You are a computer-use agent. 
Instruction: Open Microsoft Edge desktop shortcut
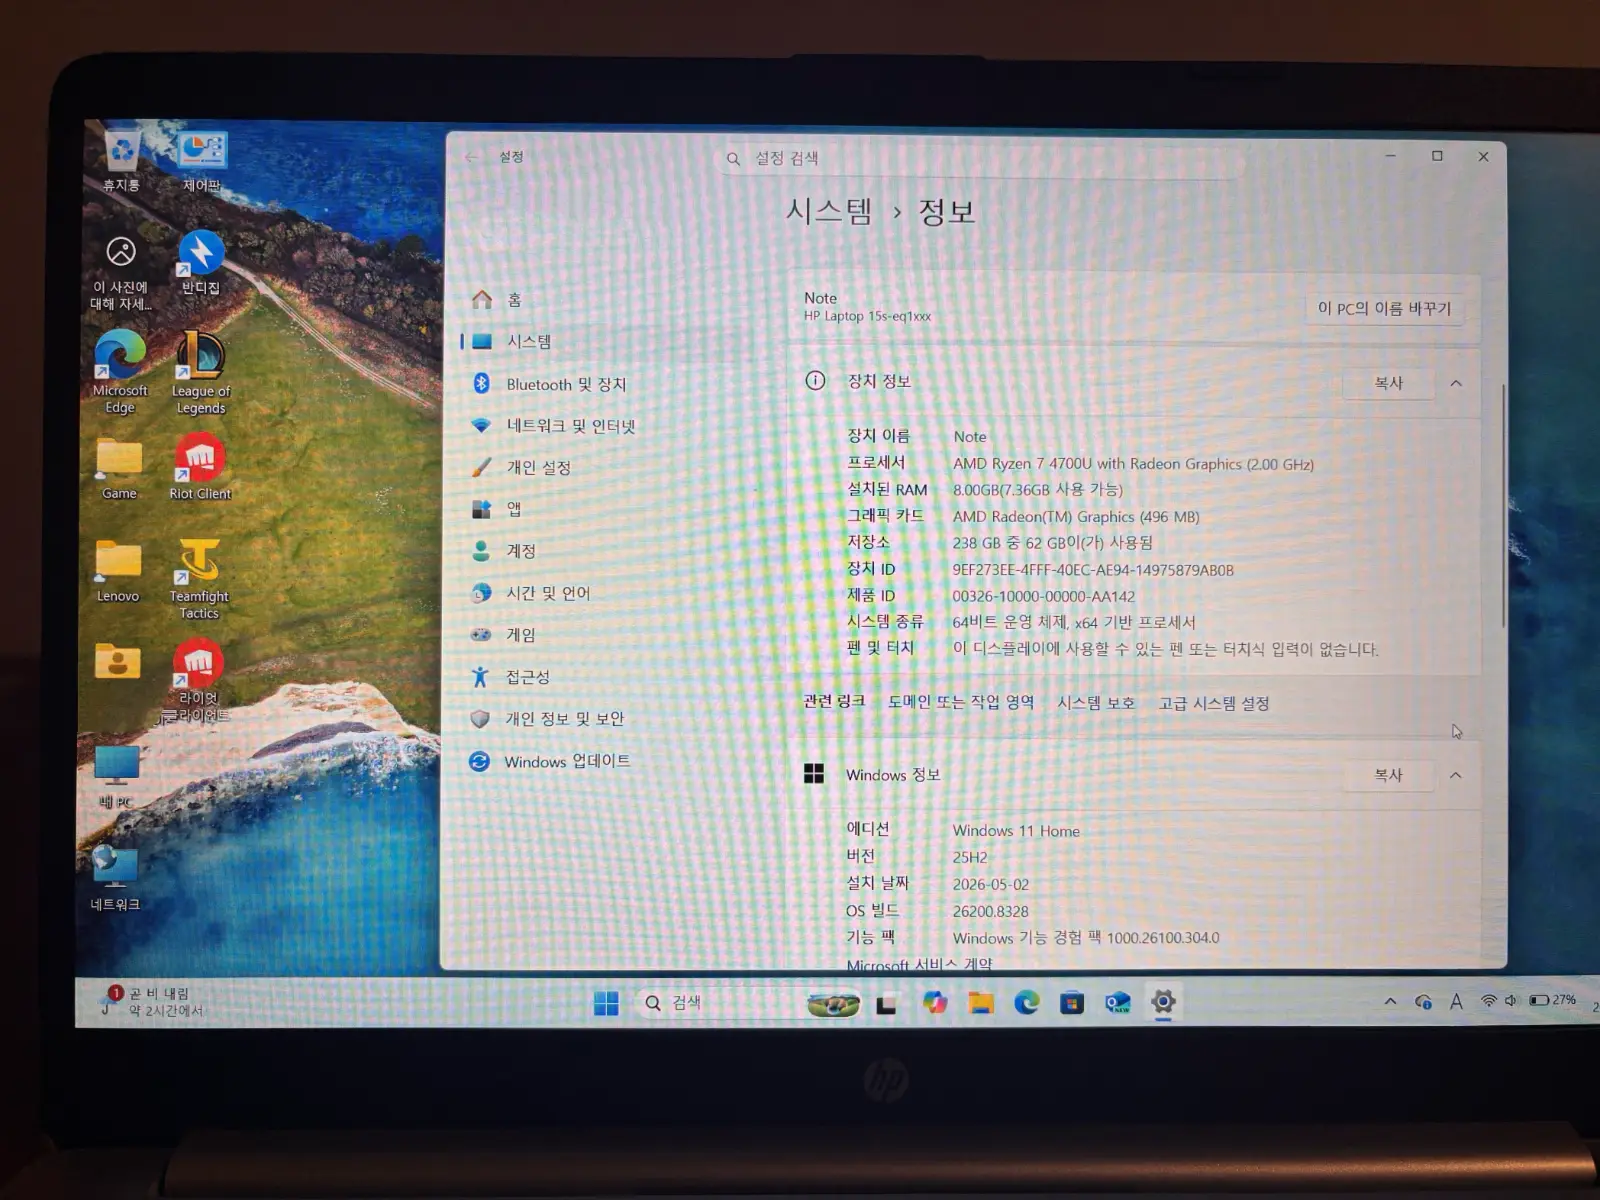(120, 372)
